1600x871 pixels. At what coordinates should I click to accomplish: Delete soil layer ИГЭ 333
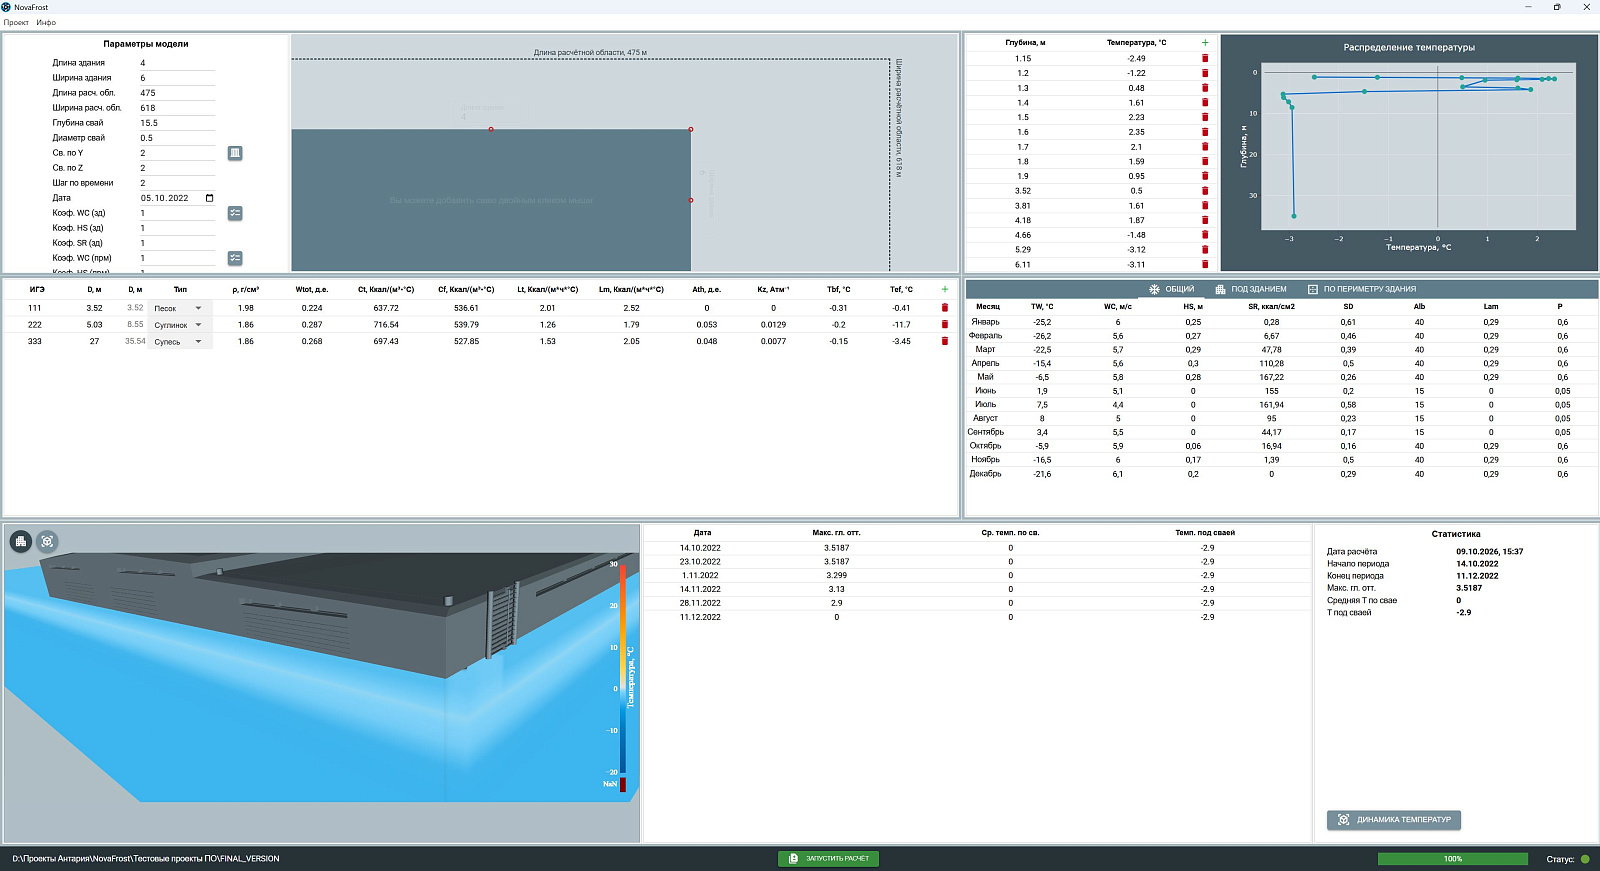coord(945,341)
